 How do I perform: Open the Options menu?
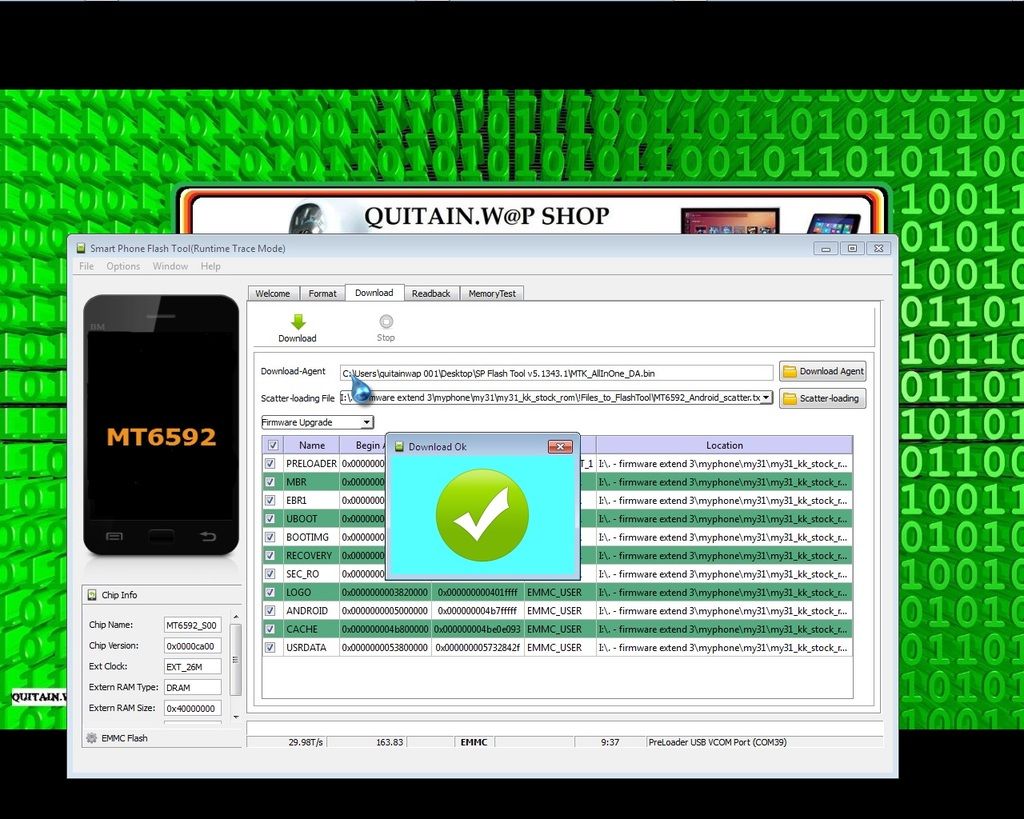point(123,266)
